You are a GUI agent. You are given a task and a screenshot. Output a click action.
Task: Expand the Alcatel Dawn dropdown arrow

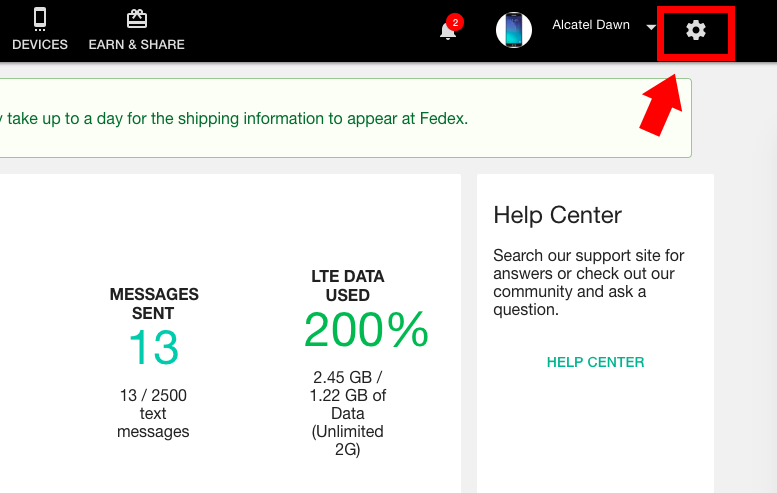pos(651,27)
